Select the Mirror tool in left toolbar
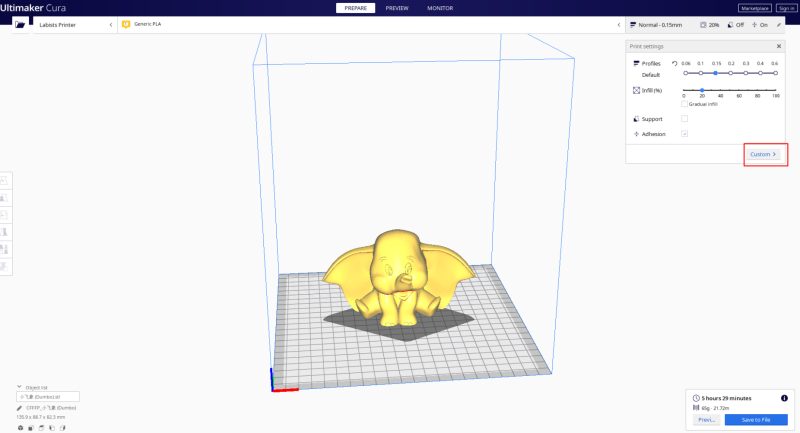800x433 pixels. pos(4,232)
